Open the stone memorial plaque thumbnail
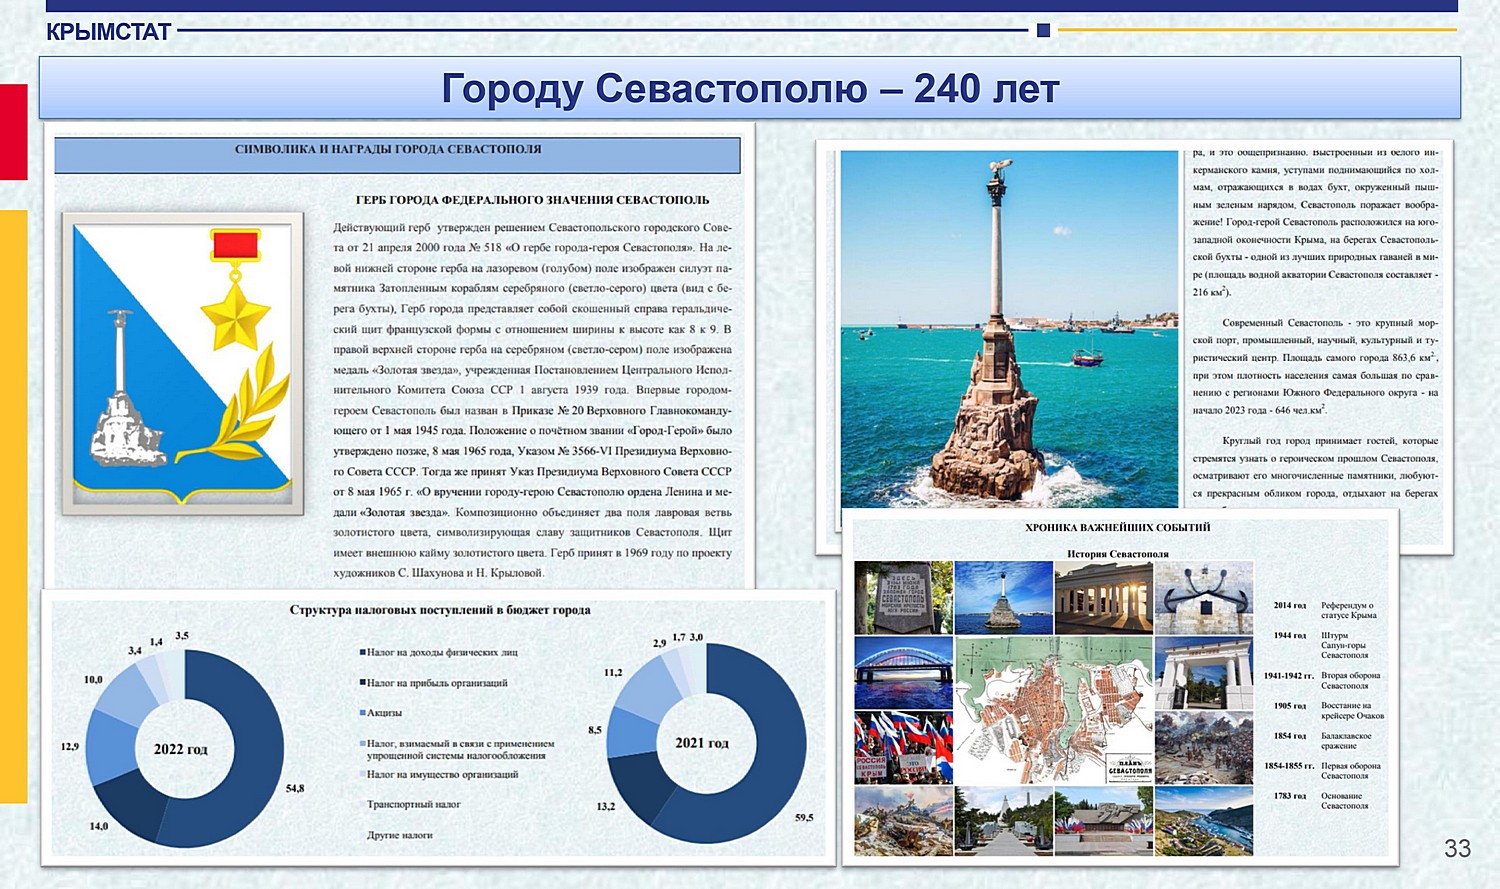Screen dimensions: 1500x889 [903, 598]
